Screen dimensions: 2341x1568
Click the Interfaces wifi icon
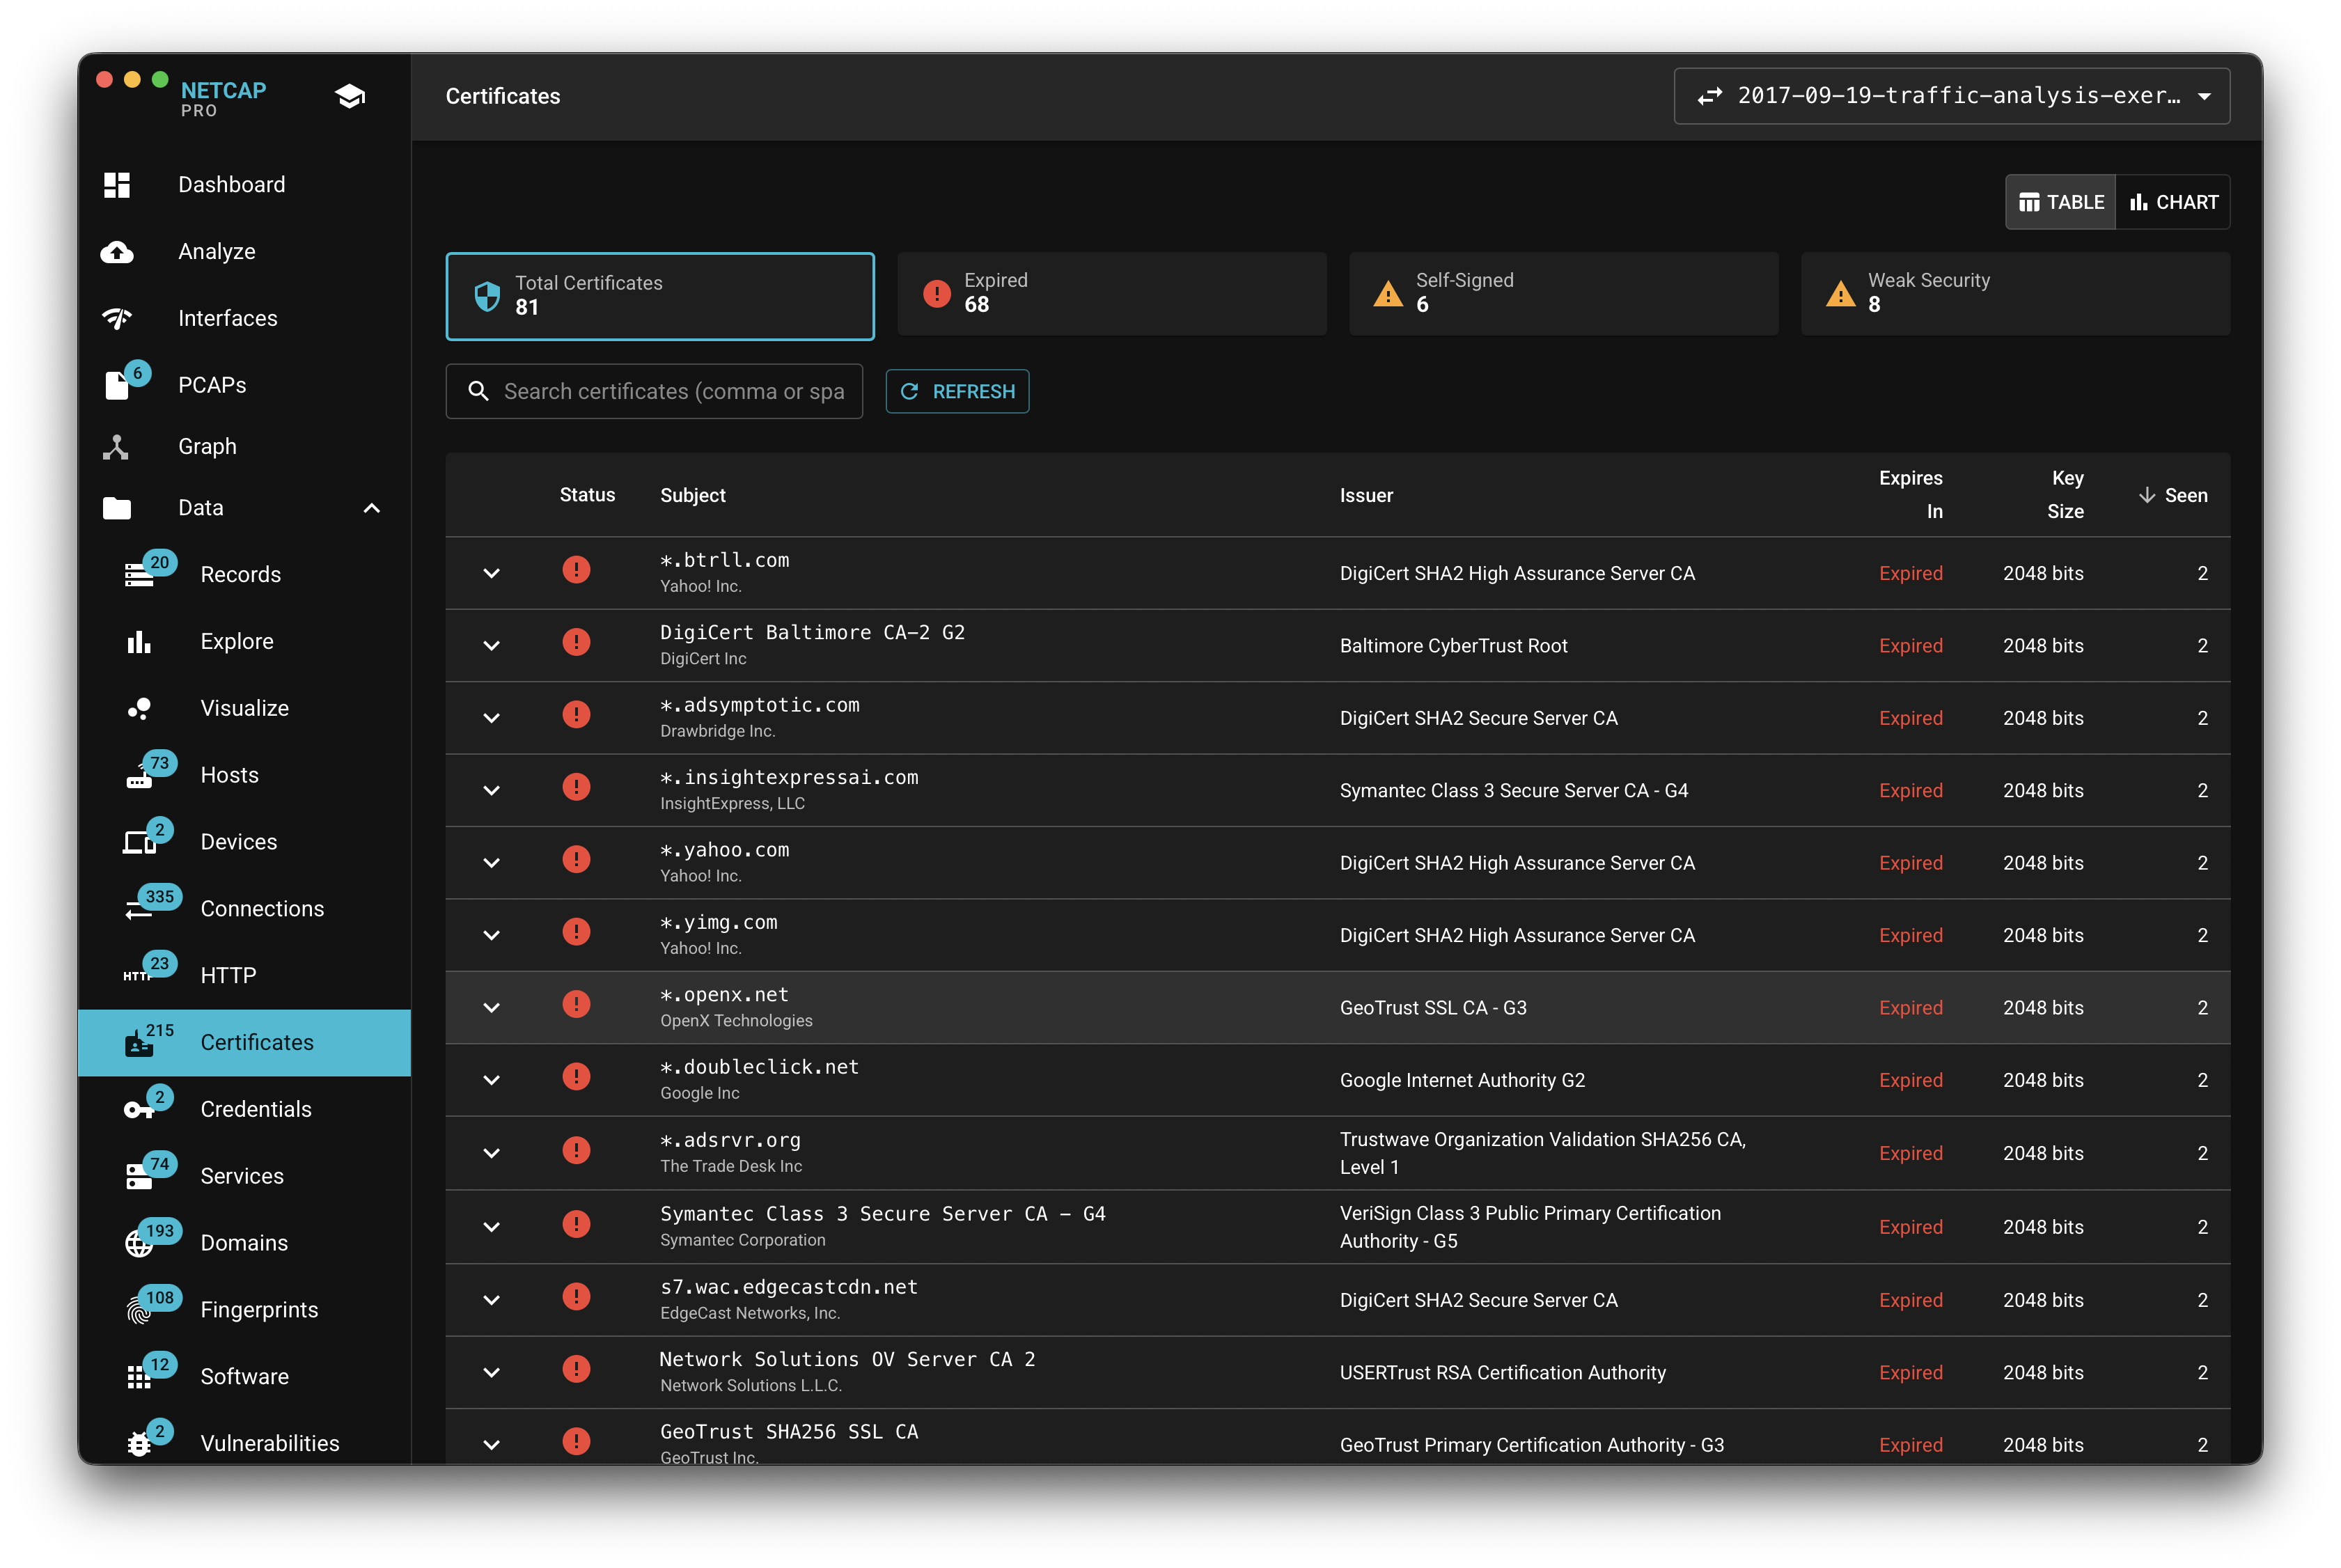117,318
